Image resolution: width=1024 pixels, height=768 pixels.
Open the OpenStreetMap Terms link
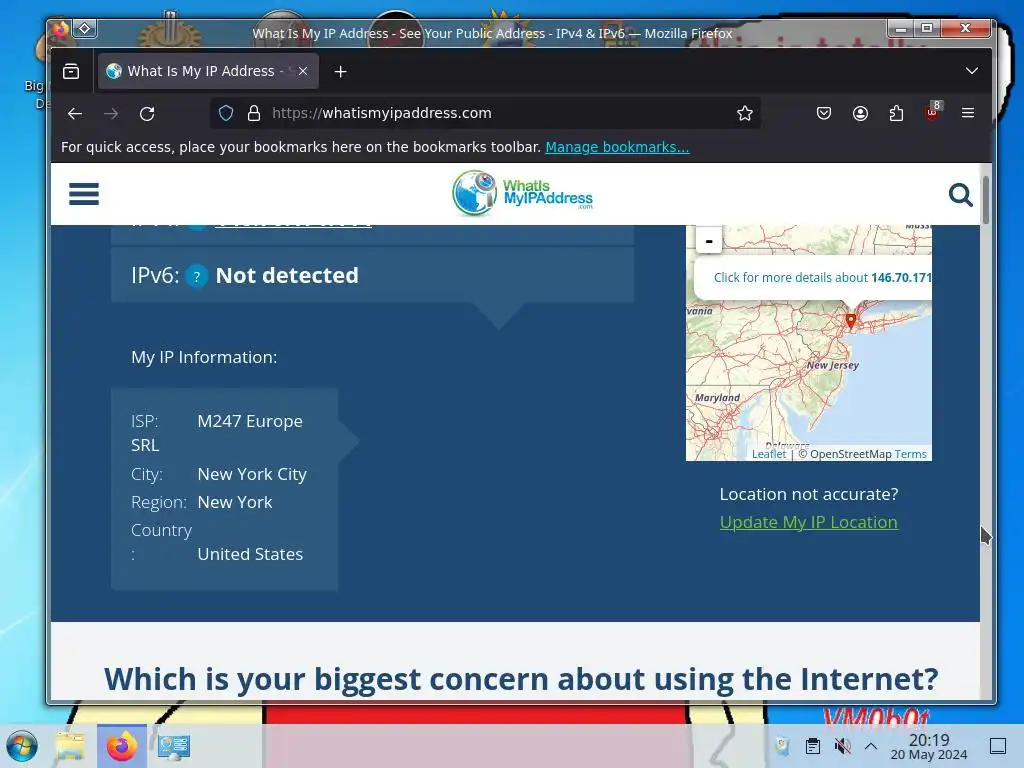[x=910, y=454]
